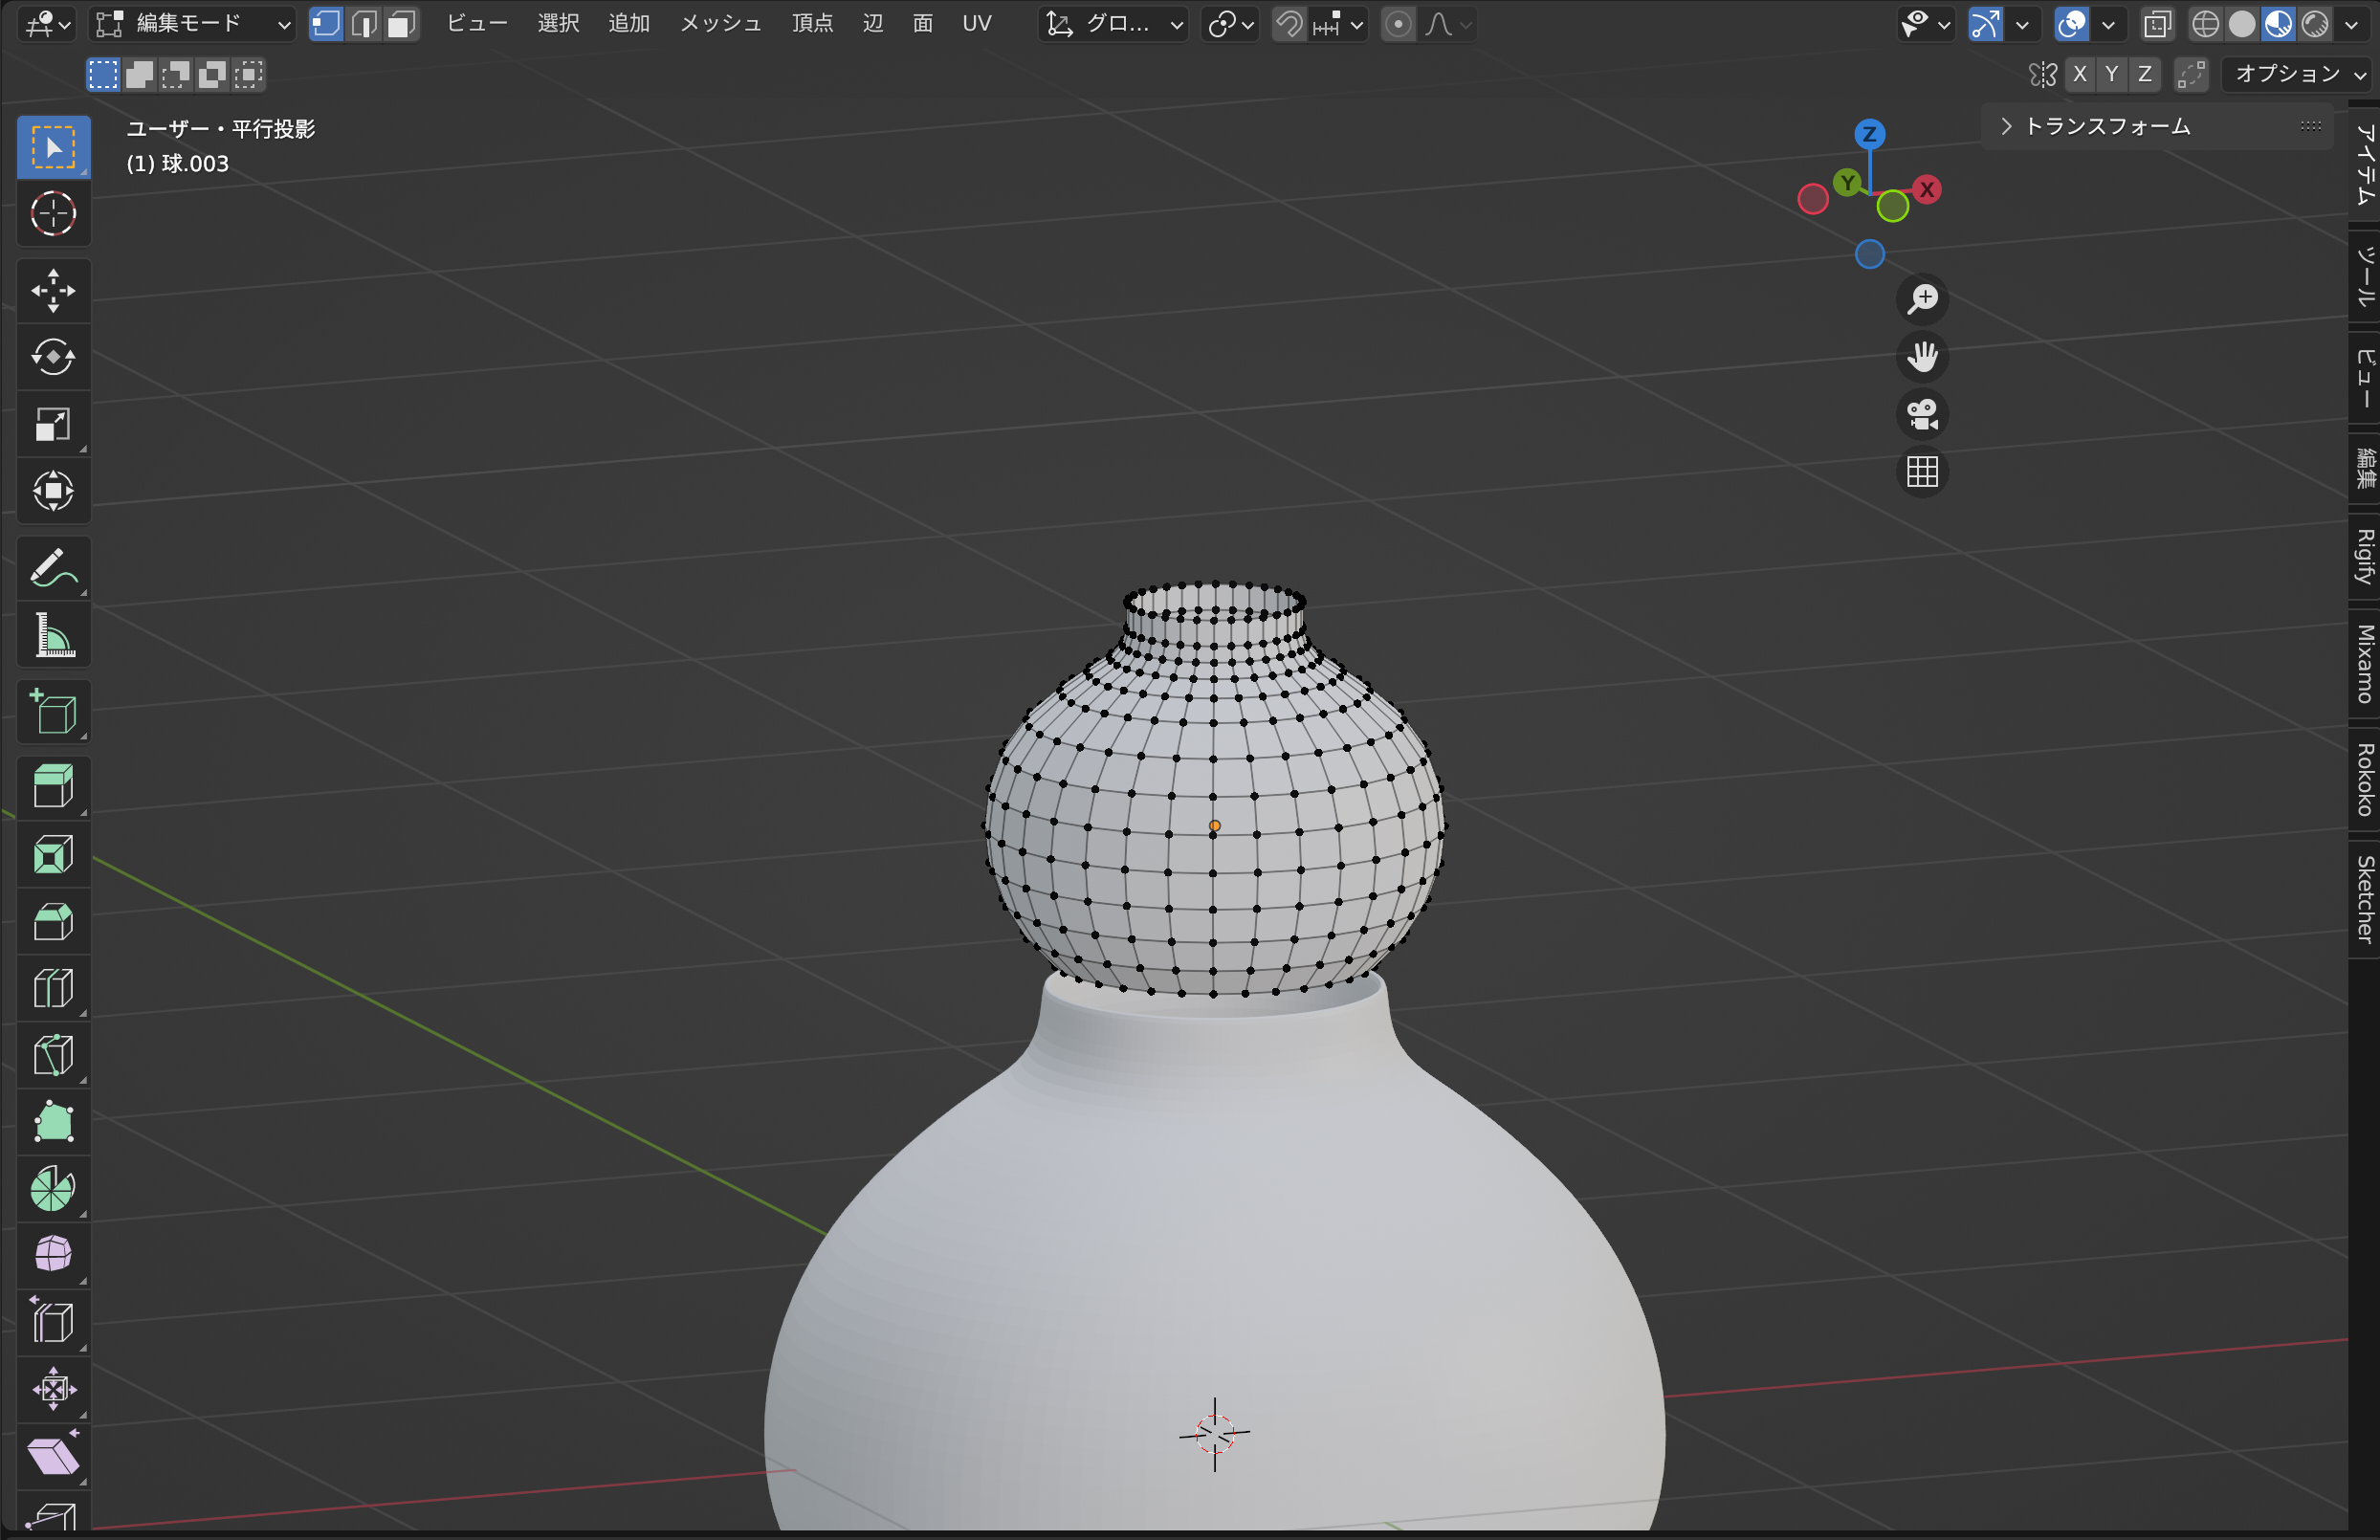Image resolution: width=2380 pixels, height=1540 pixels.
Task: Open snapping options dropdown
Action: click(x=1340, y=24)
